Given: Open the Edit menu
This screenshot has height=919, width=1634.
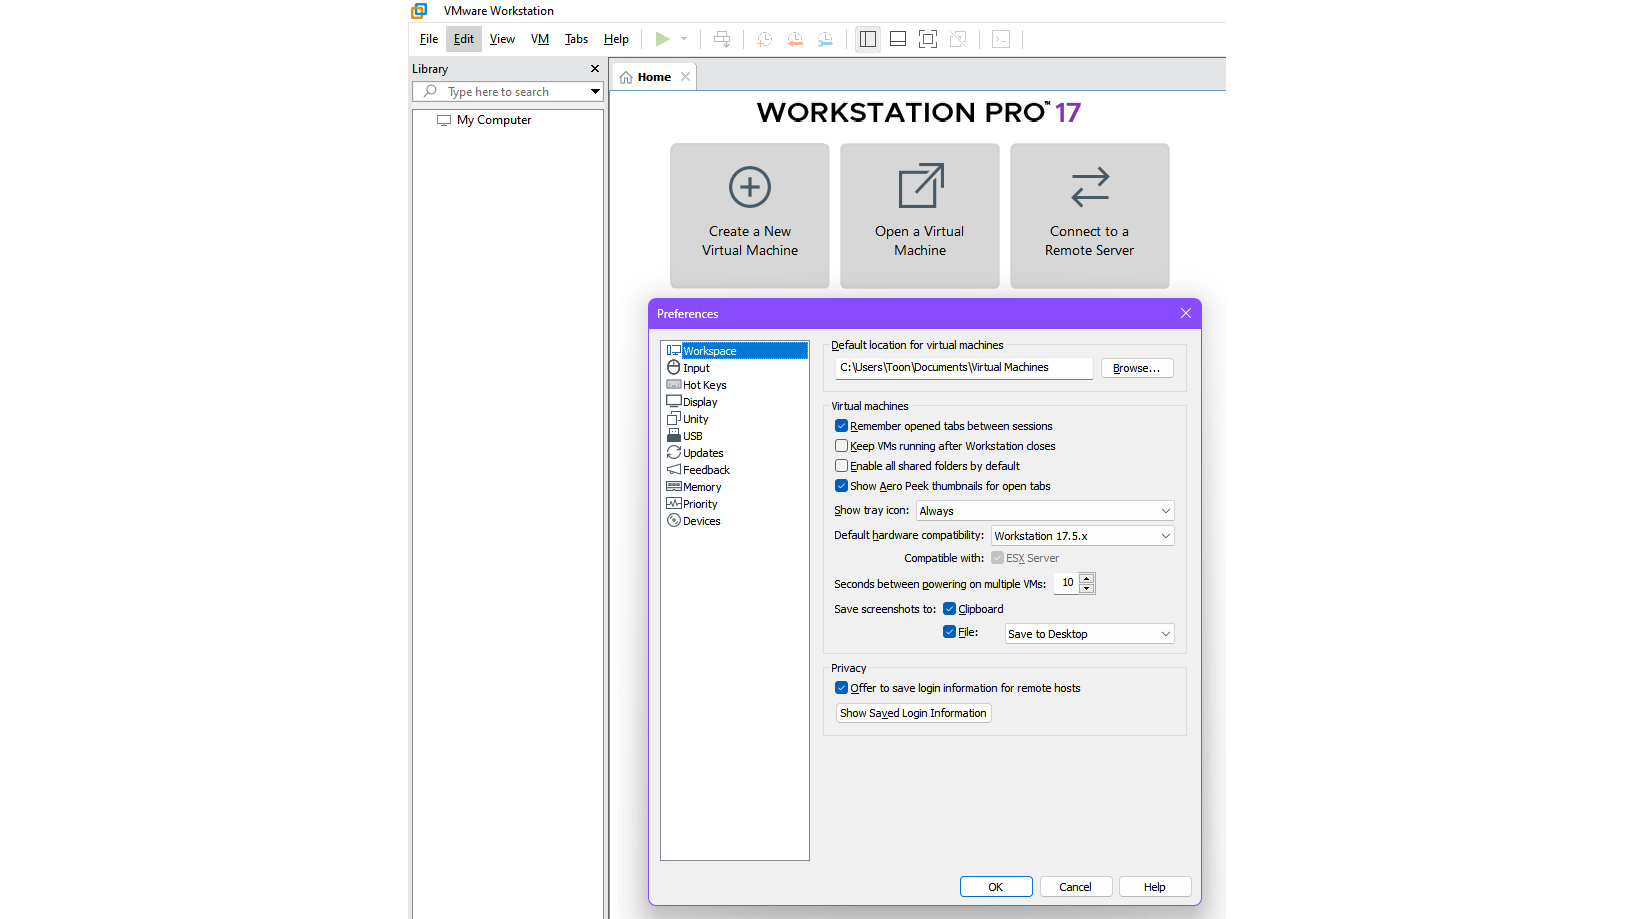Looking at the screenshot, I should click(464, 39).
